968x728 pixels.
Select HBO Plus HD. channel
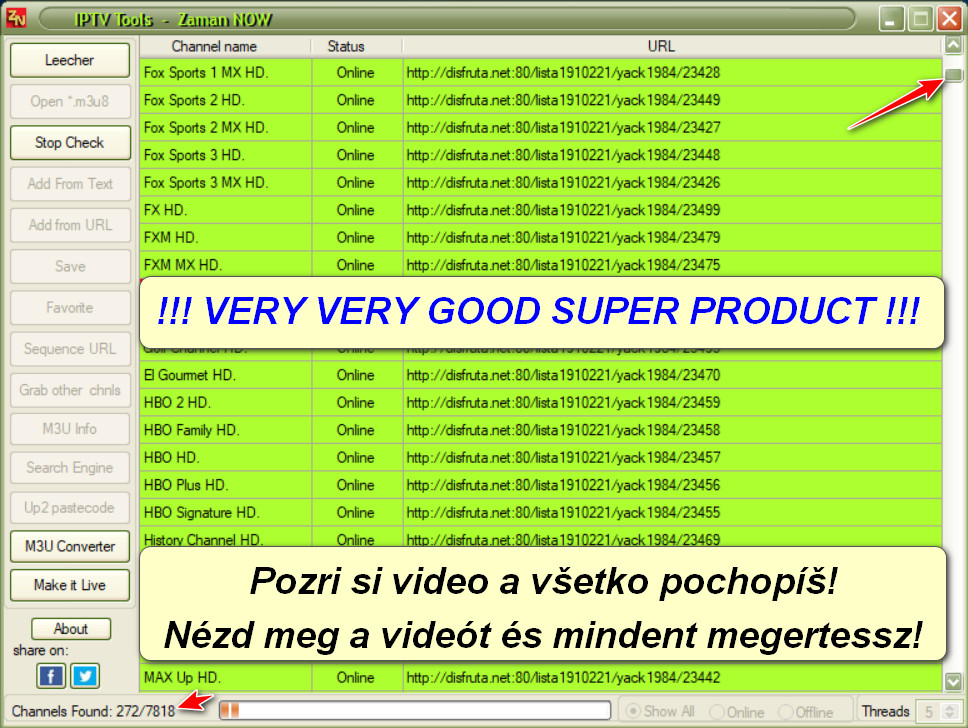pyautogui.click(x=540, y=485)
